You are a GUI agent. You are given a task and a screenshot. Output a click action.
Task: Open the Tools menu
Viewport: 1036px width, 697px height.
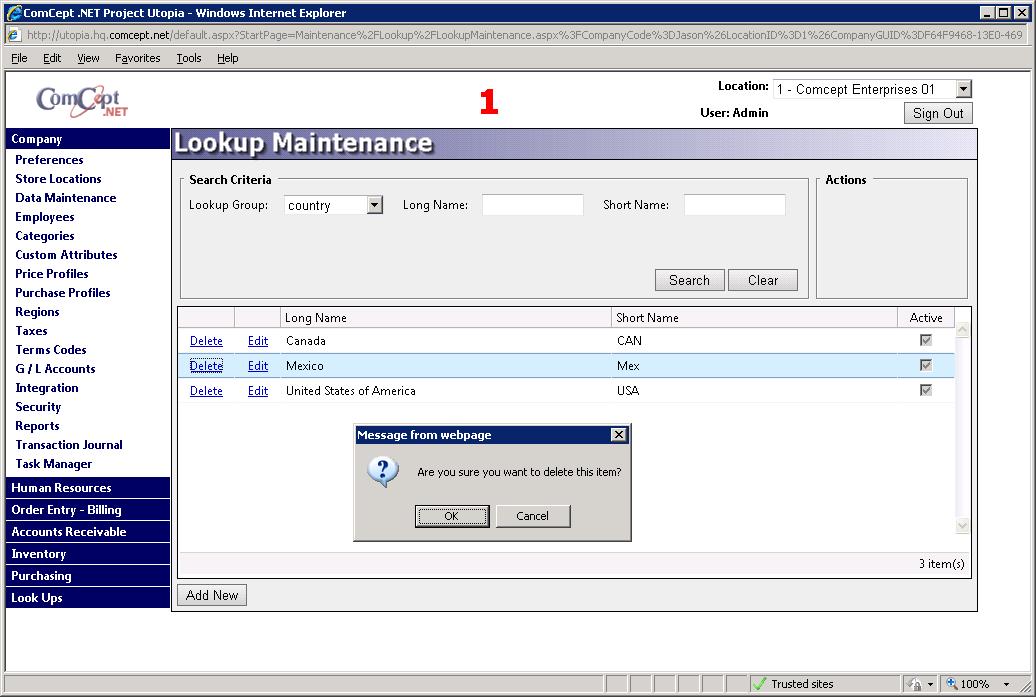(189, 58)
